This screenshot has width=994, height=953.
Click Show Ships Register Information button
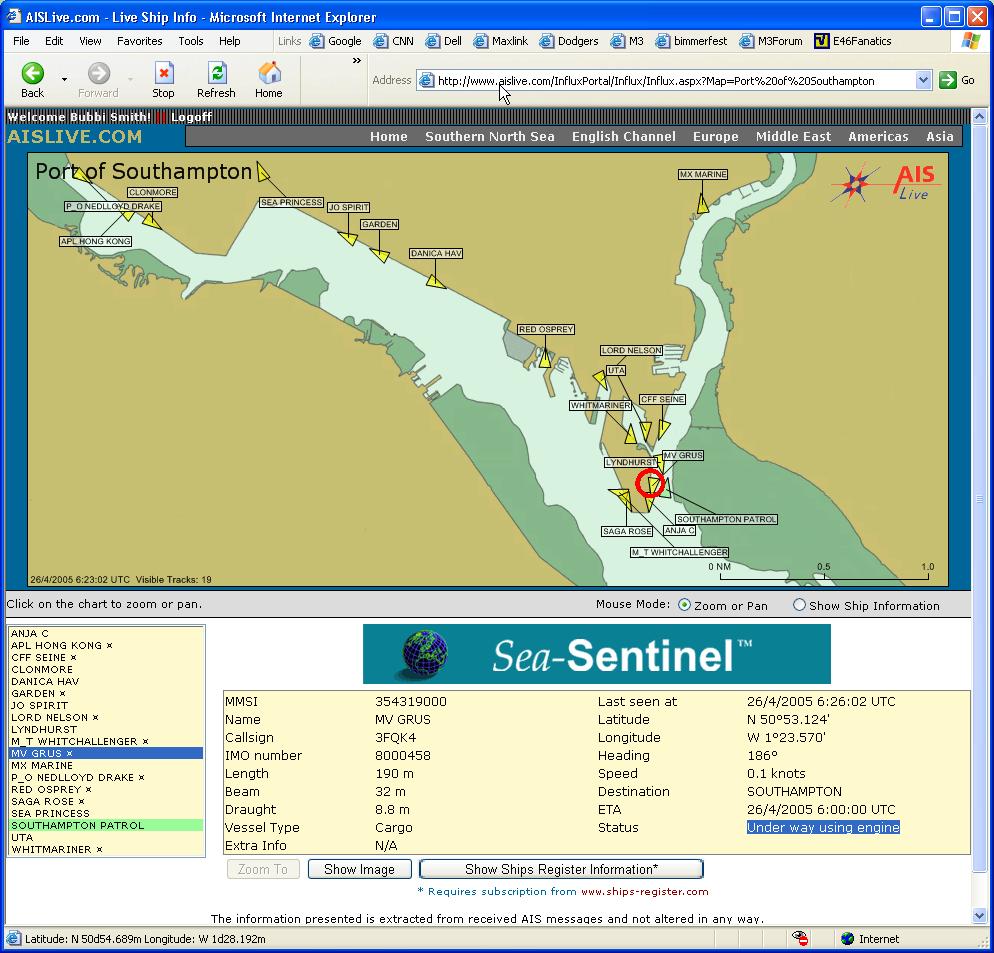click(561, 869)
